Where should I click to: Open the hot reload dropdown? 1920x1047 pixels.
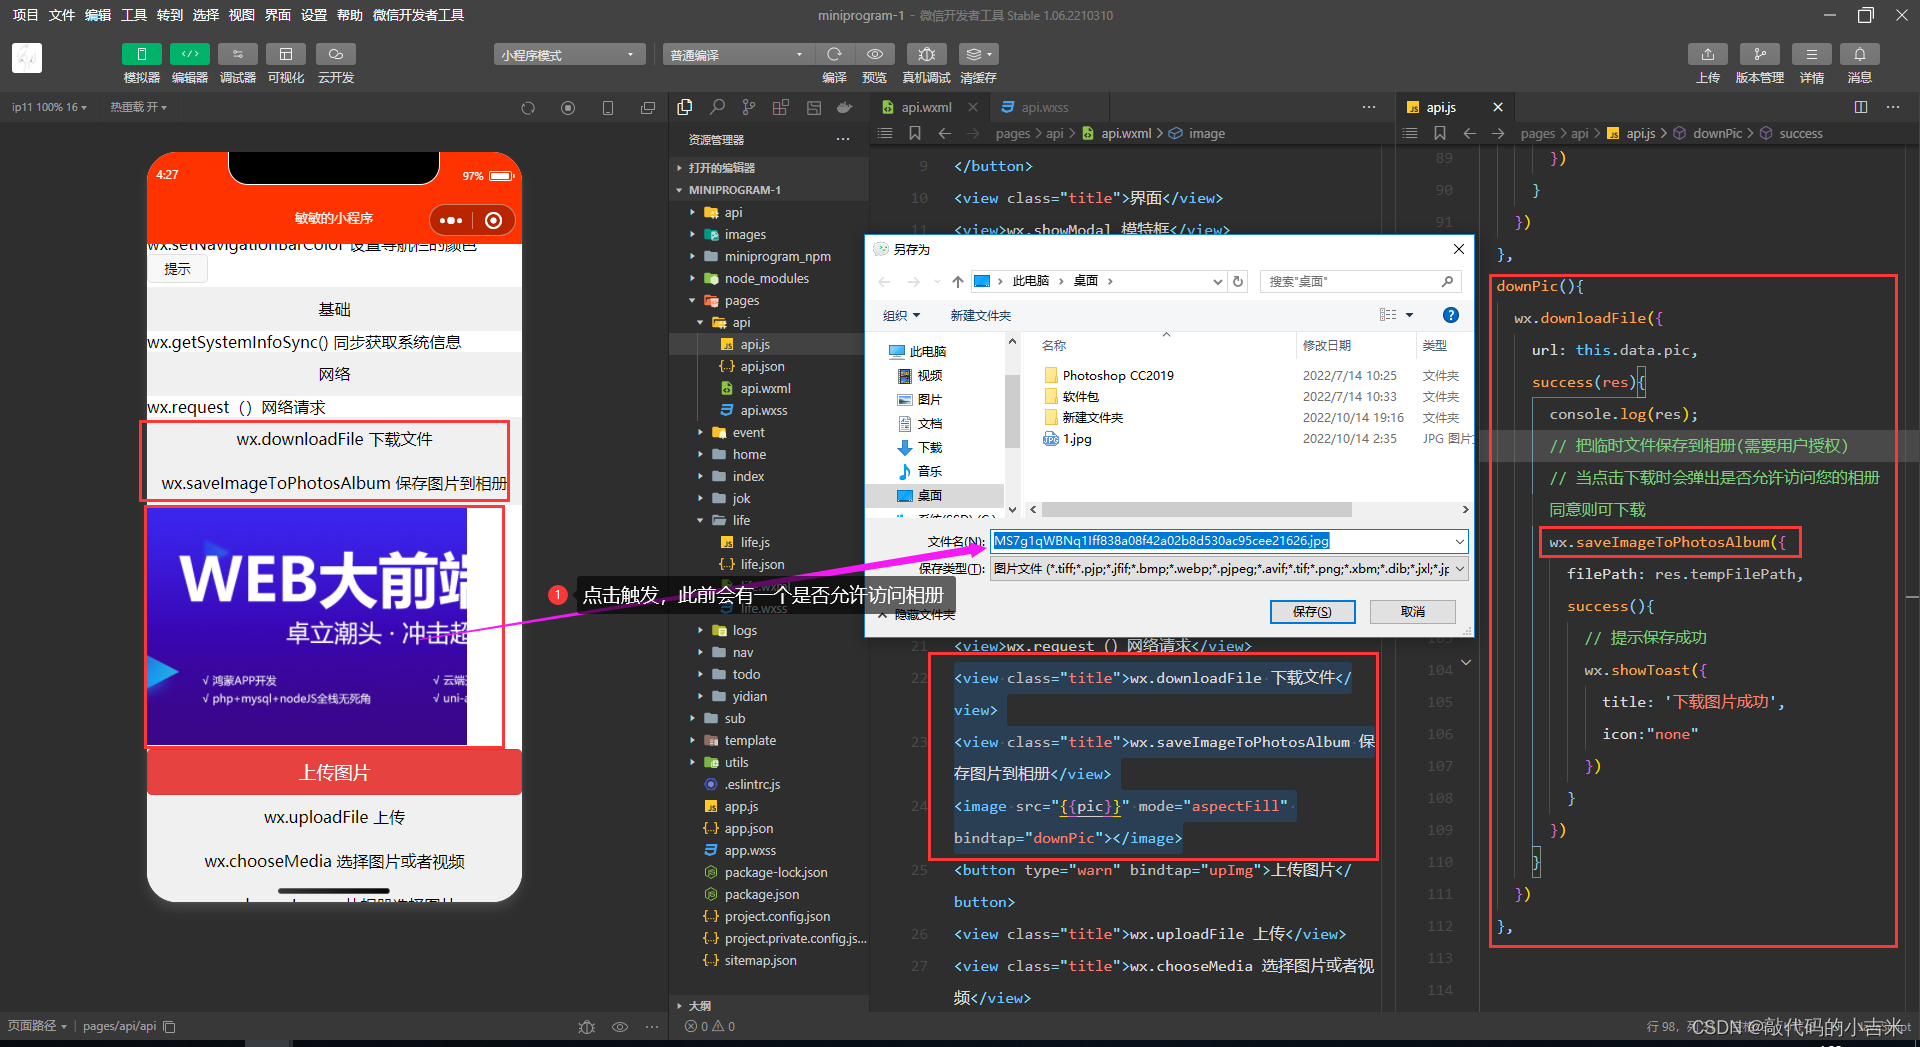138,107
